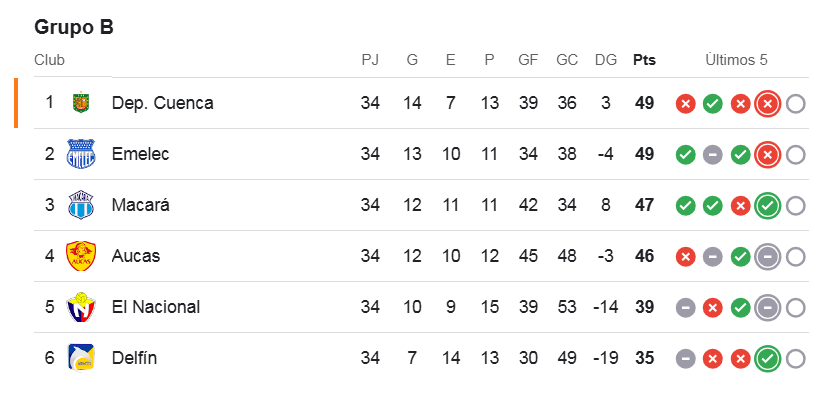Image resolution: width=830 pixels, height=407 pixels.
Task: Click the Emelec club crest
Action: coord(80,154)
